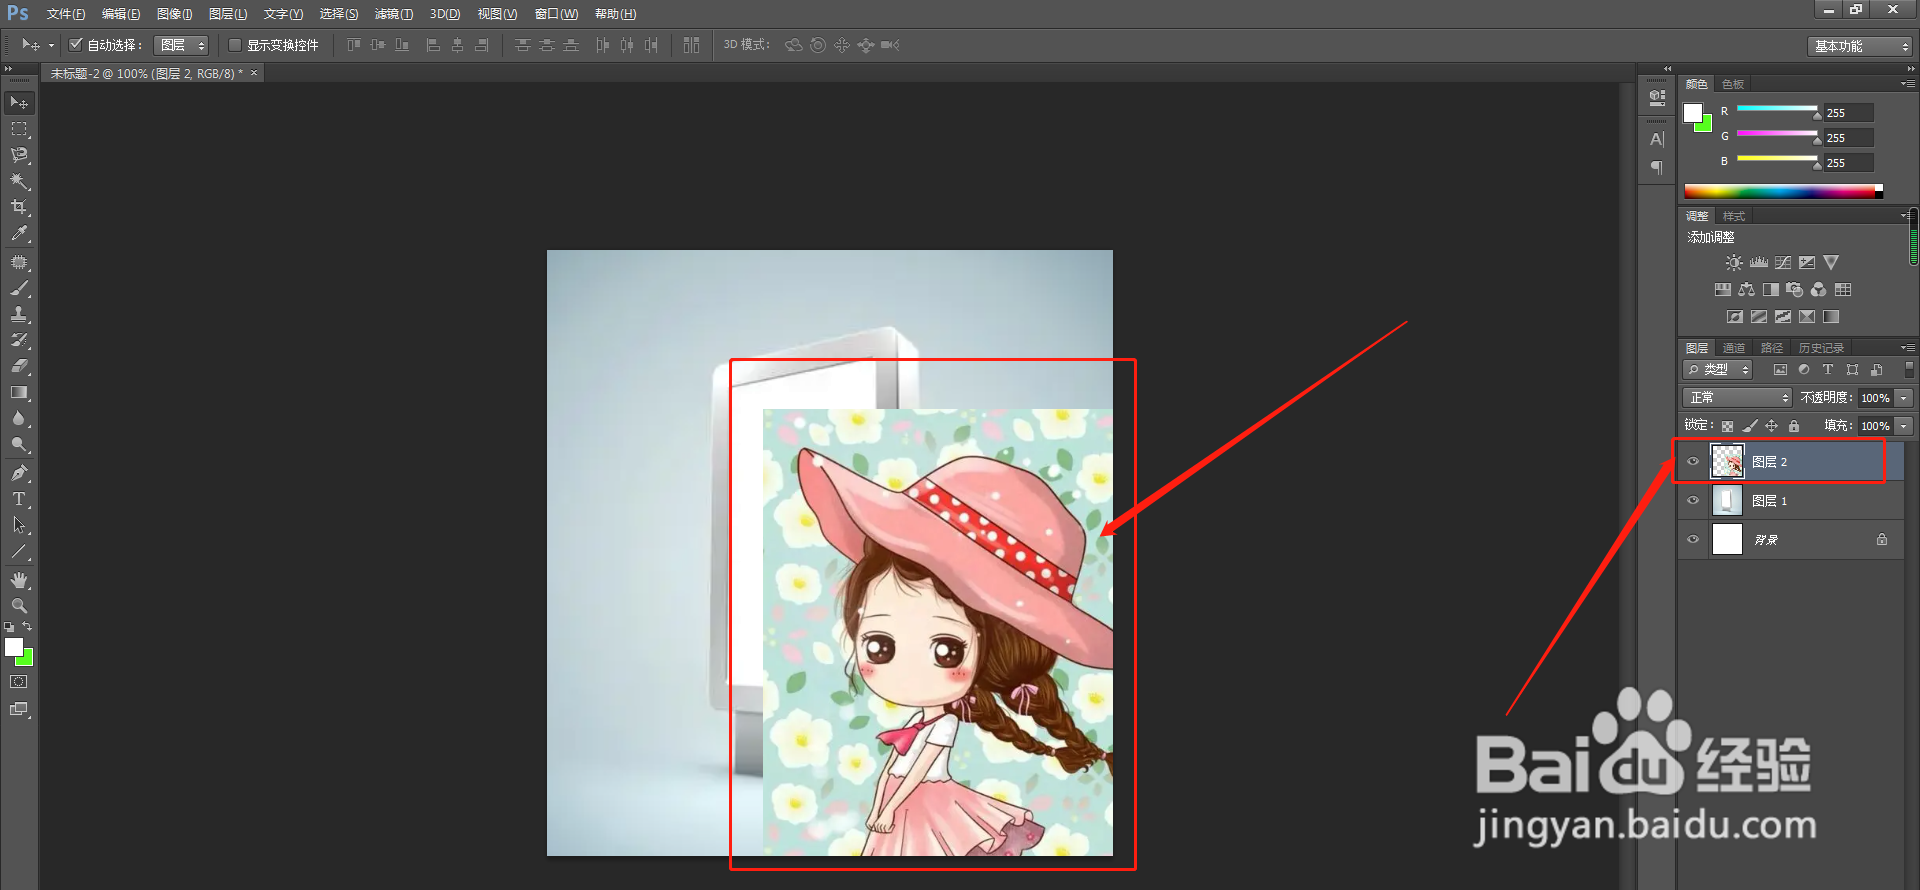Open the opacity slider dropdown arrow
Image resolution: width=1920 pixels, height=890 pixels.
point(1904,398)
